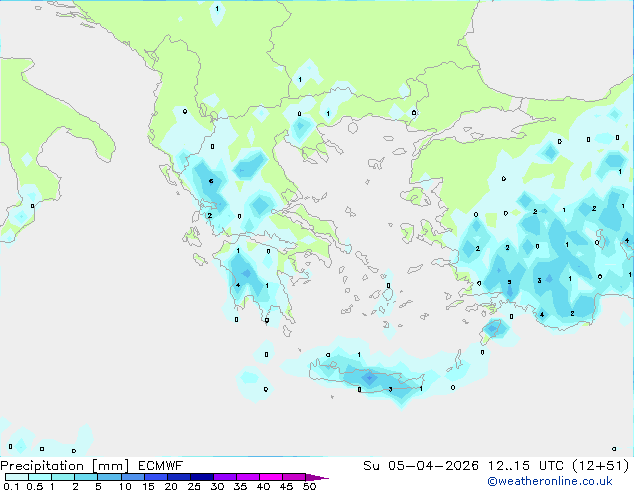Pick the 40–45 mm magenta legend swatch
The image size is (634, 490).
pos(271,477)
